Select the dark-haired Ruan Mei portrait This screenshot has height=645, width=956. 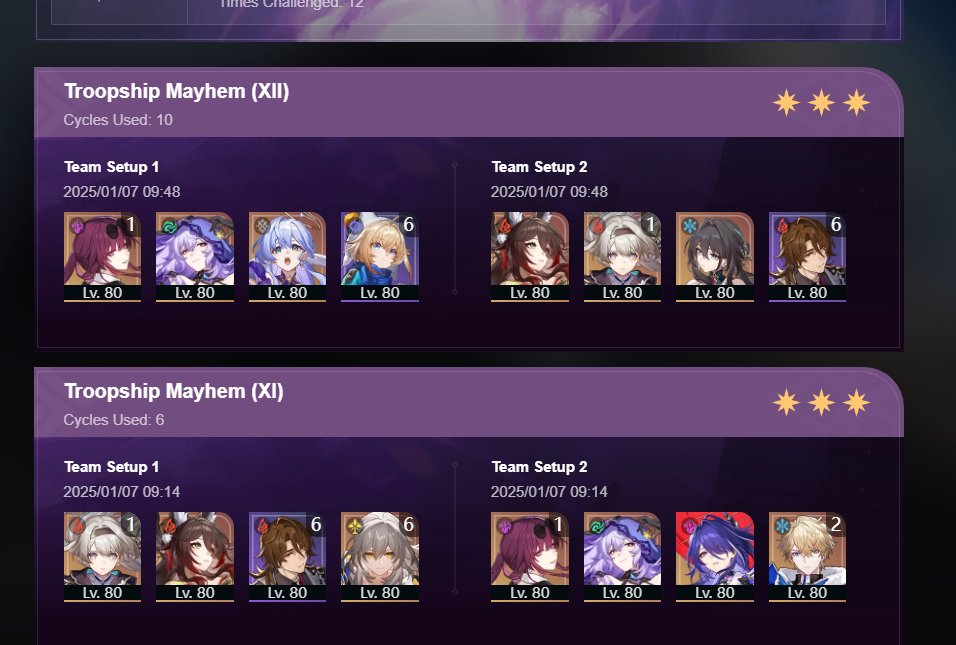coord(715,257)
